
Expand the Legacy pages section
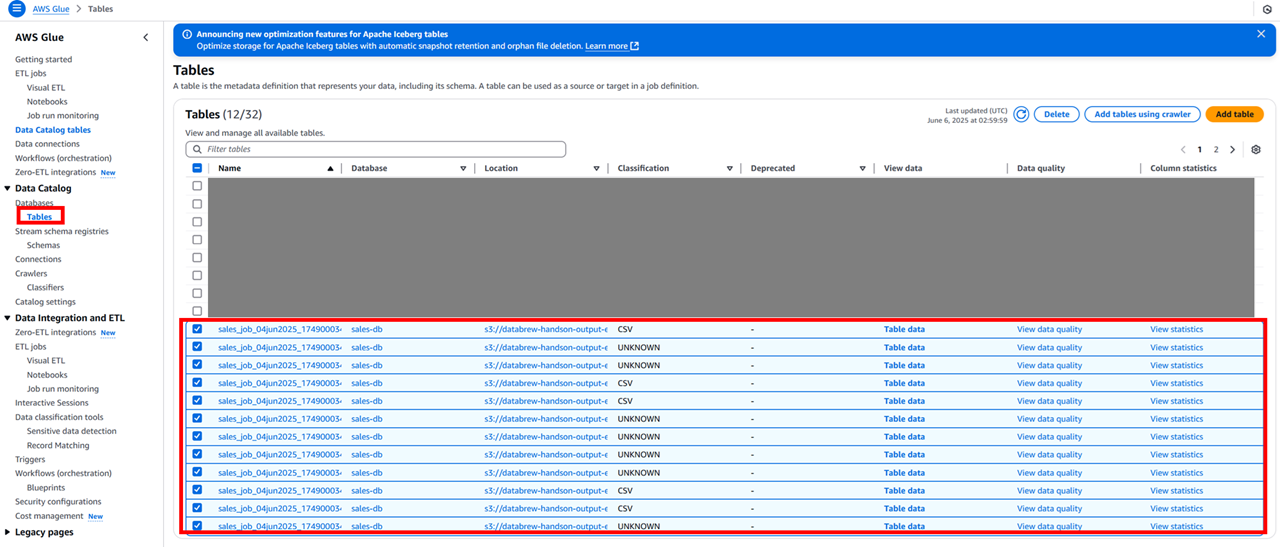8,532
